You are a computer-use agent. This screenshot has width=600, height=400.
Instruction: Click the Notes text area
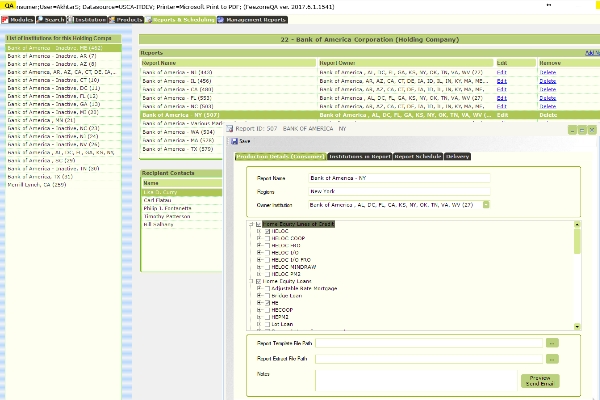tap(416, 380)
